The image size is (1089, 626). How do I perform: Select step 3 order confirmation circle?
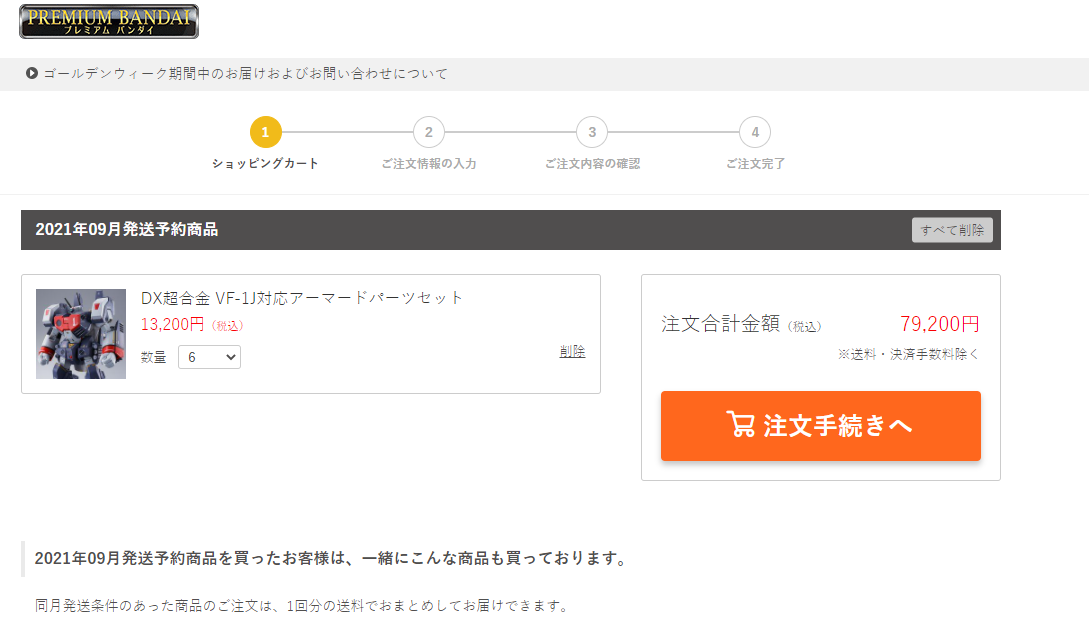coord(592,132)
